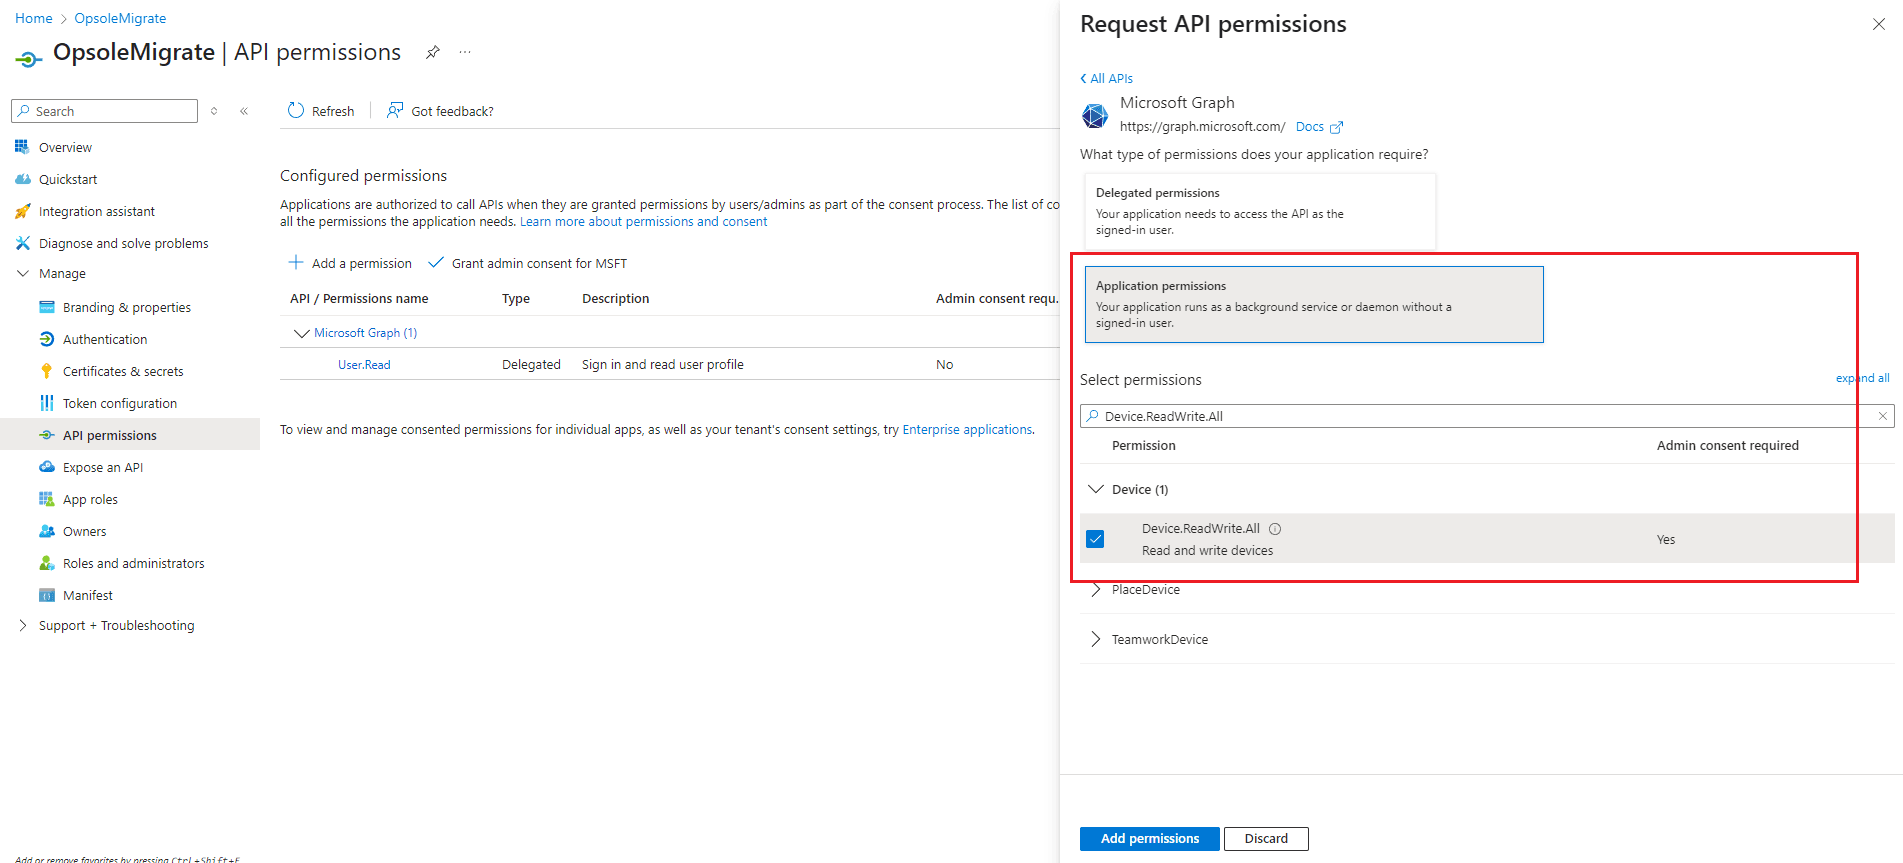Viewport: 1903px width, 863px height.
Task: Click the Add permissions button
Action: [1149, 839]
